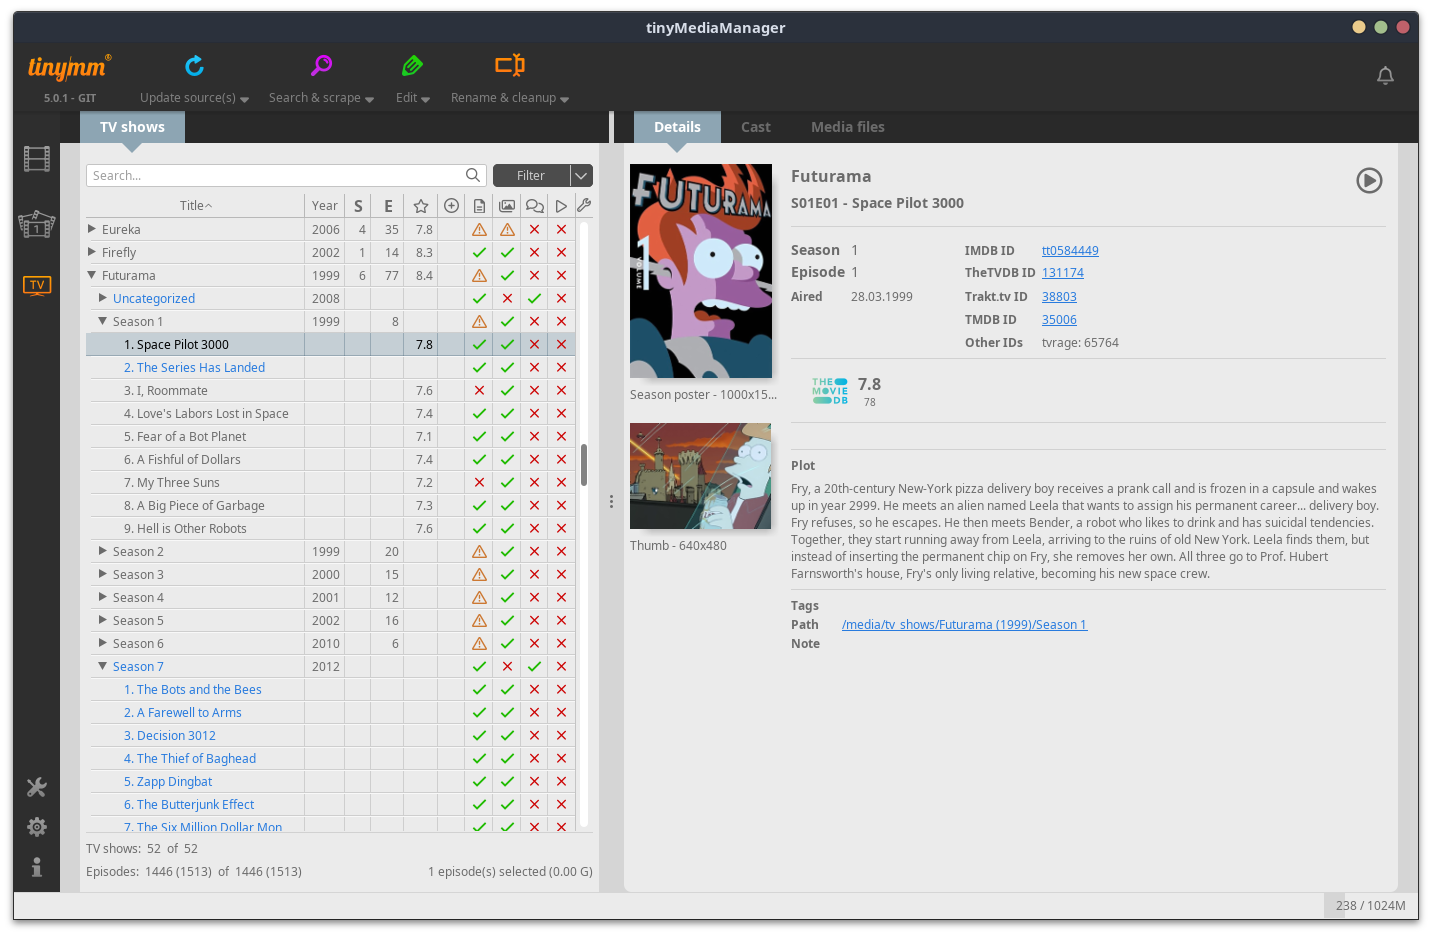Open settings gear in the sidebar
Viewport: 1432px width, 936px height.
coord(37,827)
